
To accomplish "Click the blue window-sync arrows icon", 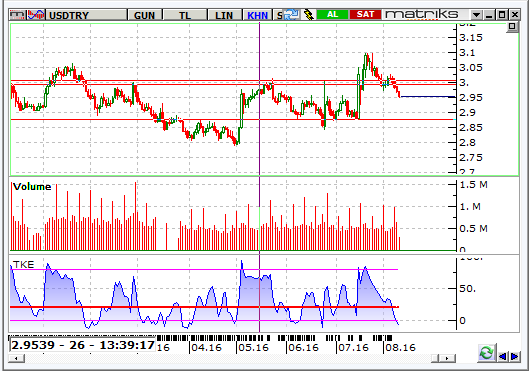I will click(x=291, y=15).
